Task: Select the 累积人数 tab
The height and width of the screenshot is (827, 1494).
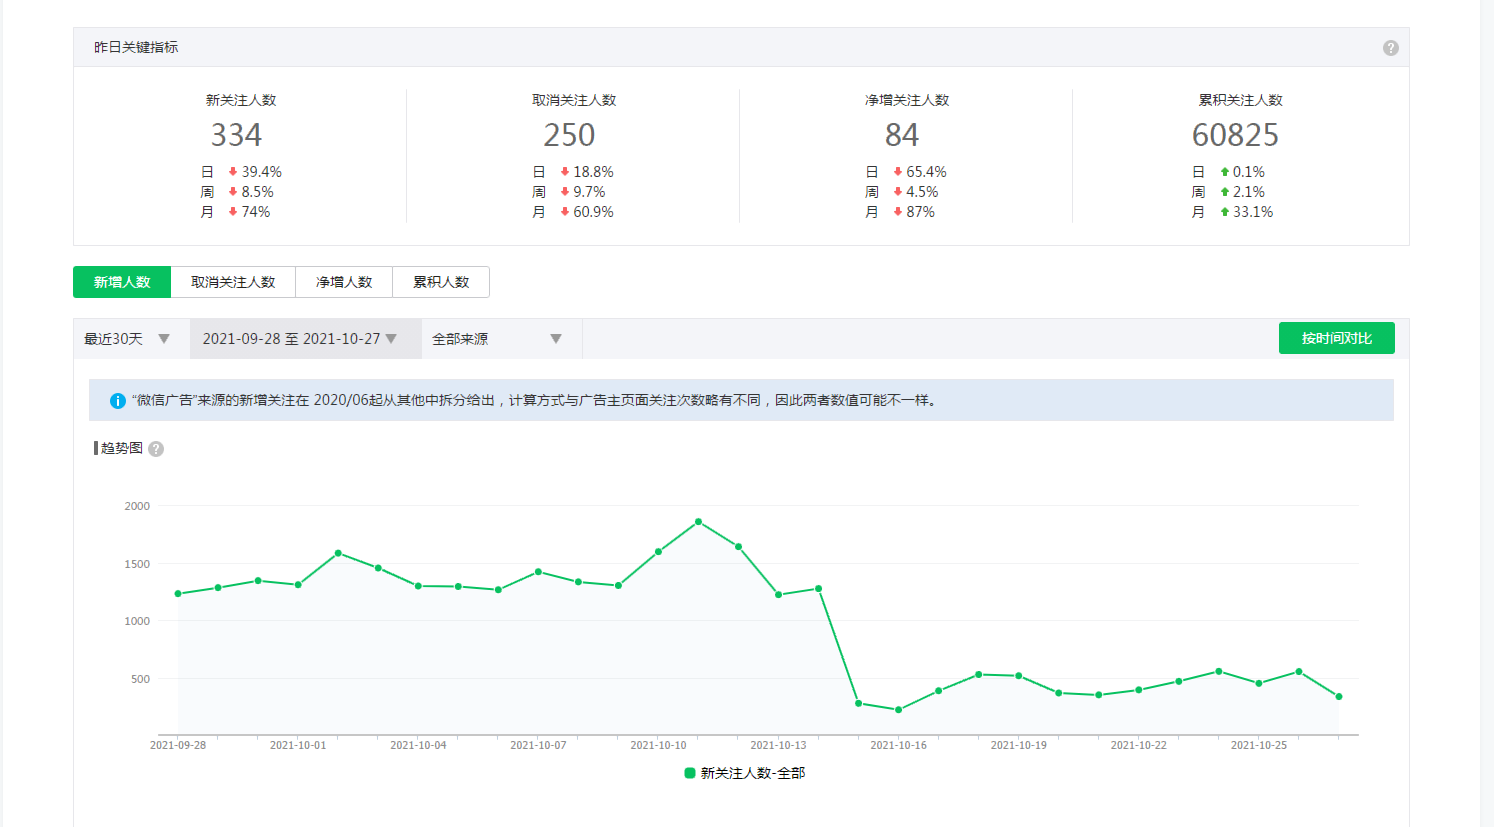Action: pyautogui.click(x=441, y=282)
